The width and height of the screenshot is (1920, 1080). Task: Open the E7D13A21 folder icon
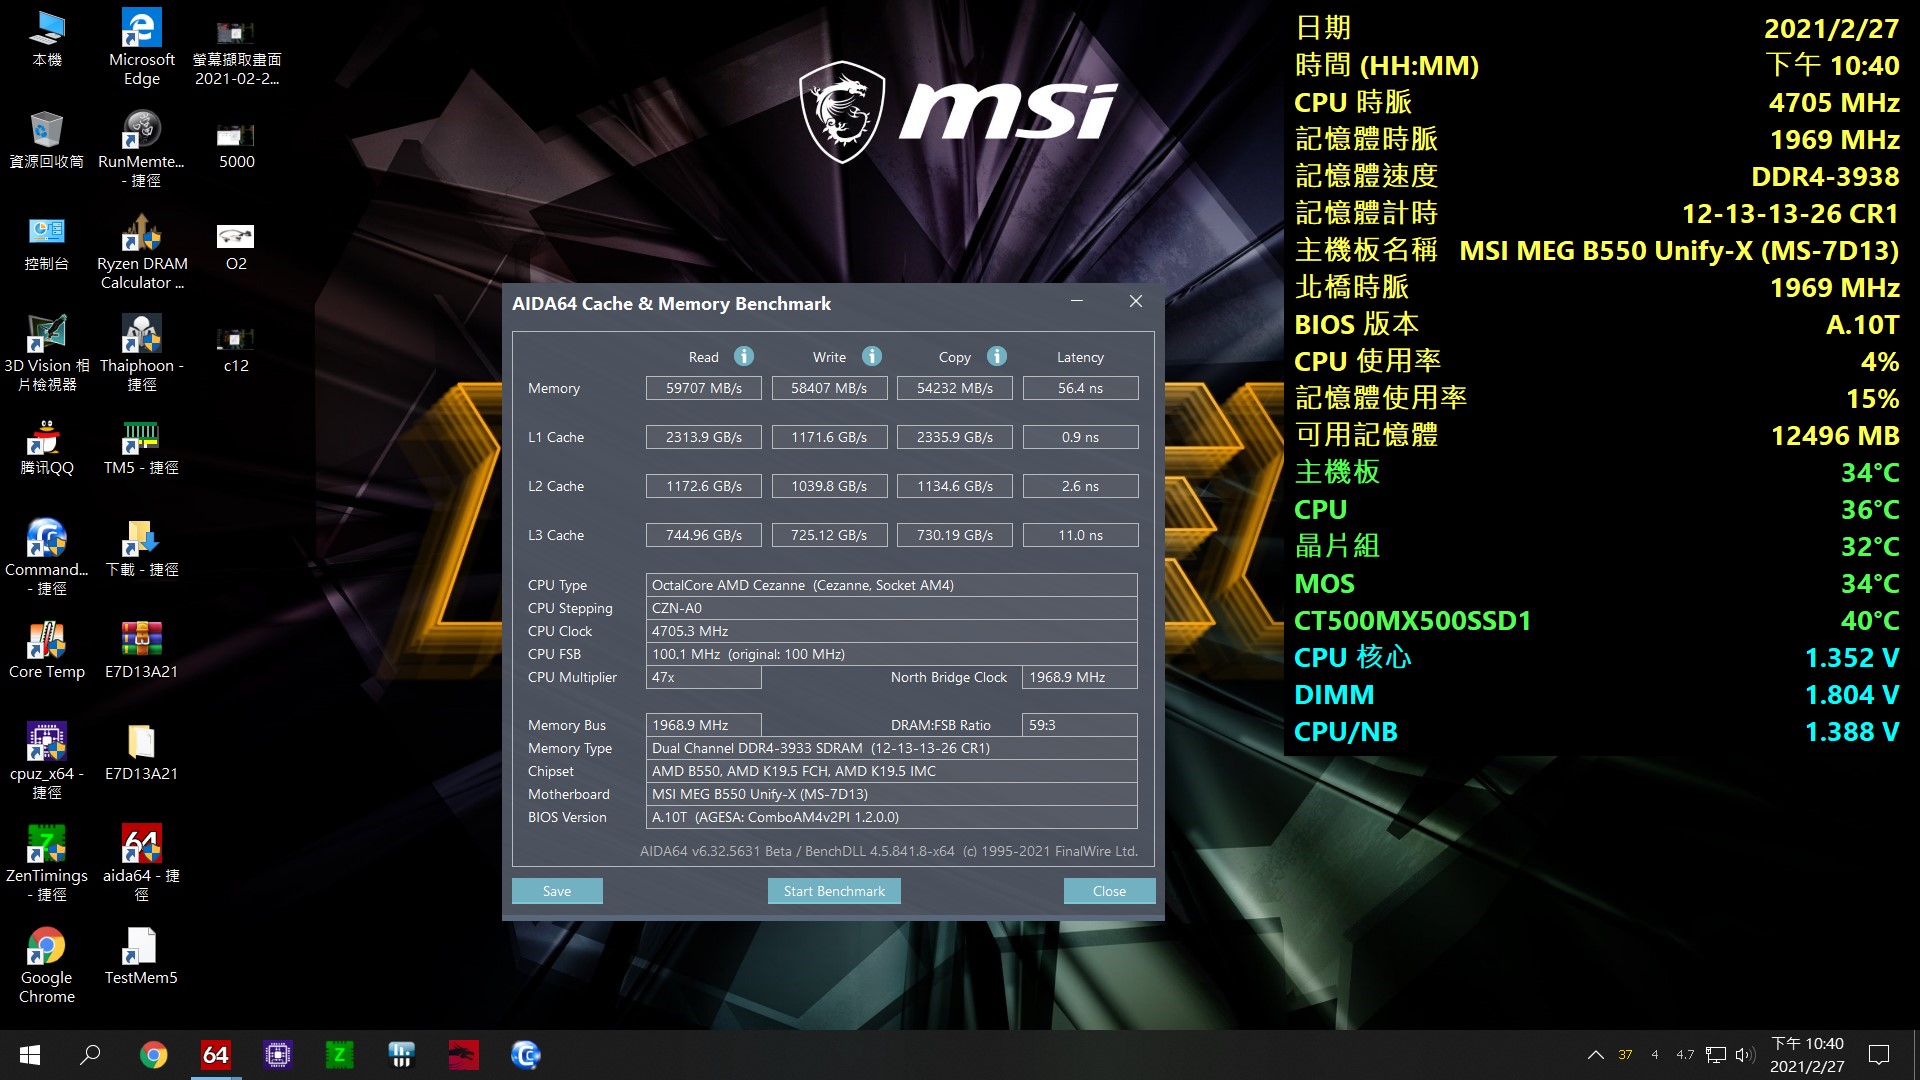pos(141,752)
